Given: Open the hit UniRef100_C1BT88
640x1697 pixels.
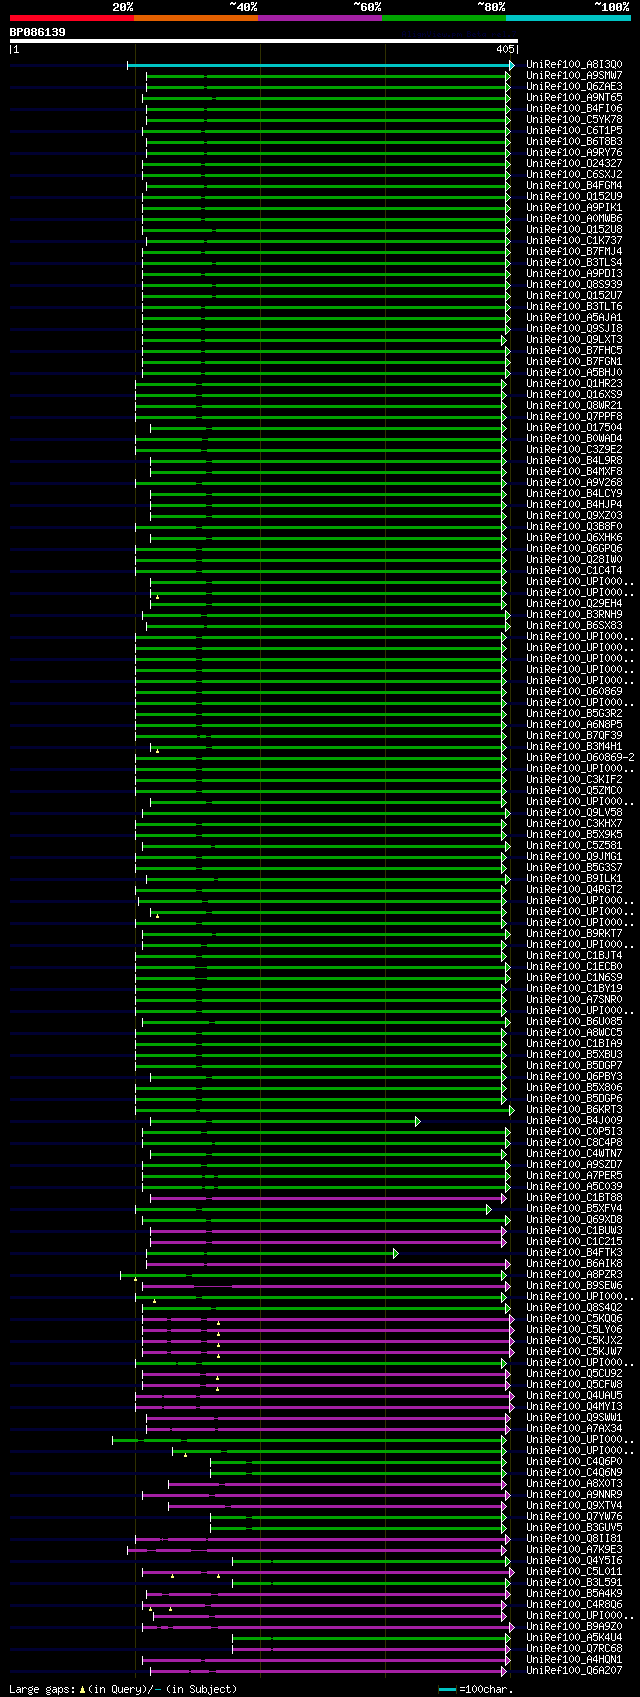Looking at the screenshot, I should coord(574,1198).
